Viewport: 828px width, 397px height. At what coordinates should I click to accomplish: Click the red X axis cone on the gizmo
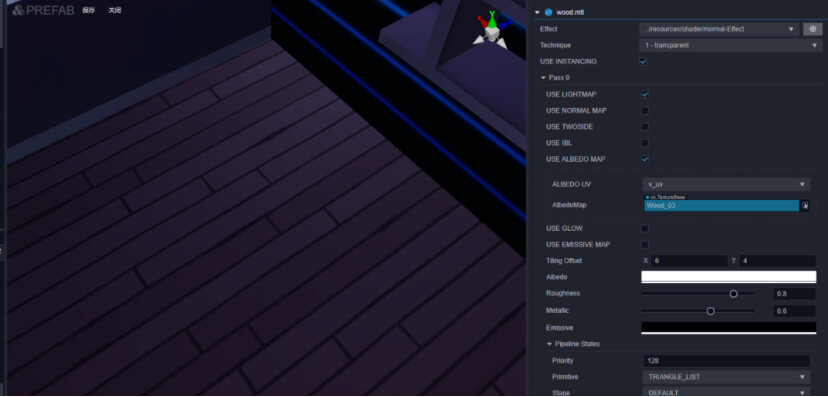pos(482,22)
